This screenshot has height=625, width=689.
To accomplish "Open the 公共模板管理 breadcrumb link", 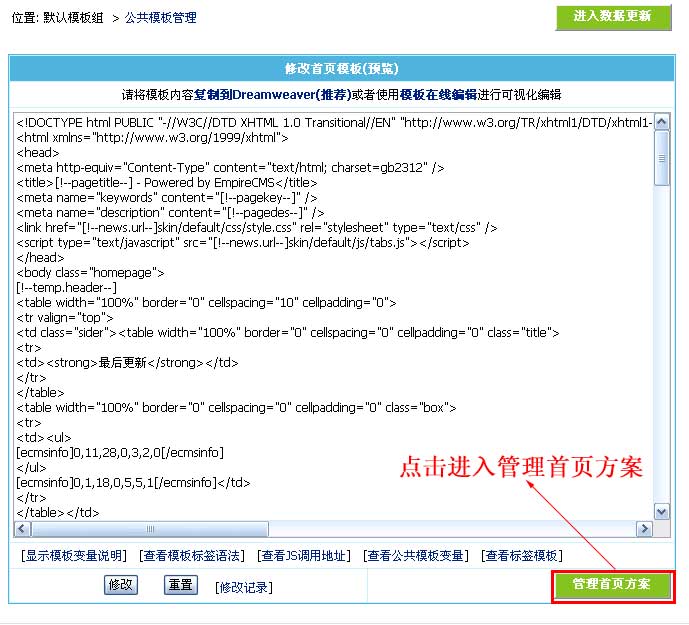I will [160, 18].
